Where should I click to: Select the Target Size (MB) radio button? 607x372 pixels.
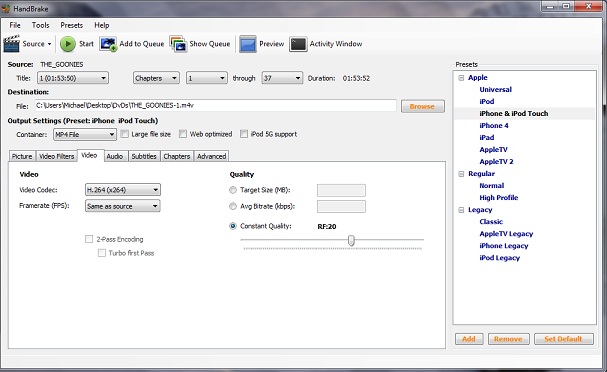[233, 190]
